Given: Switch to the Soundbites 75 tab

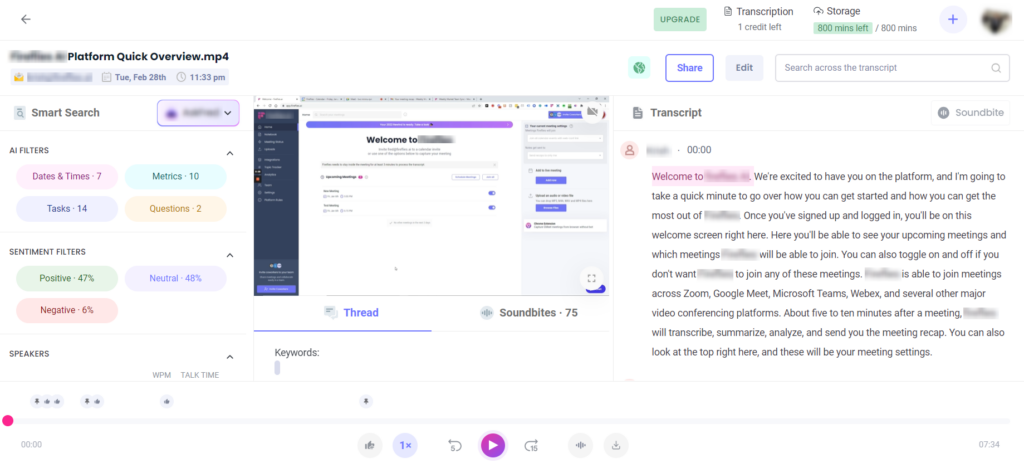Looking at the screenshot, I should point(529,313).
